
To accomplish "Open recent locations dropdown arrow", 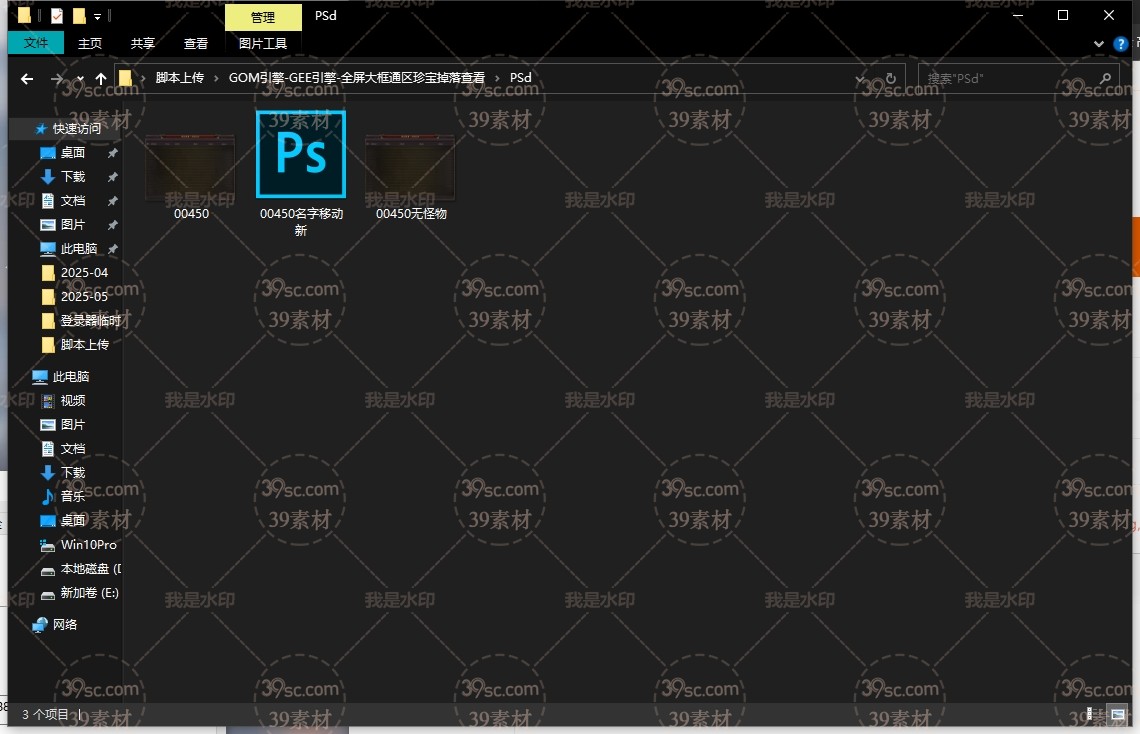I will 80,78.
